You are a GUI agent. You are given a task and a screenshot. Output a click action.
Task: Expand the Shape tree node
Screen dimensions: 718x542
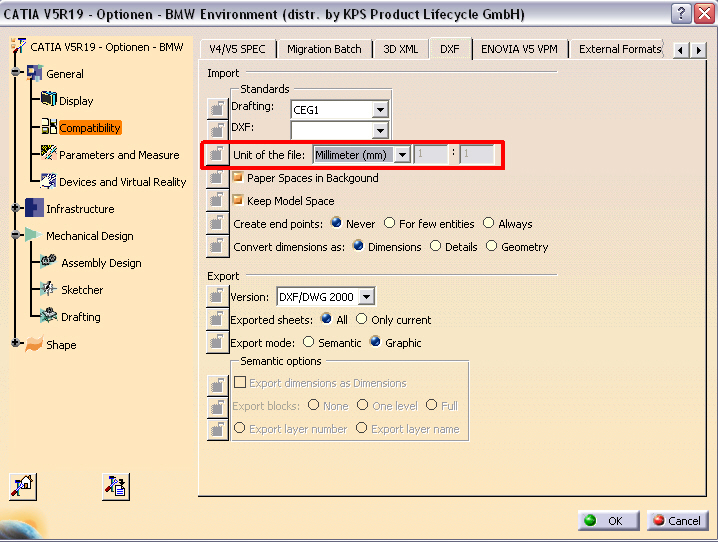tap(16, 343)
